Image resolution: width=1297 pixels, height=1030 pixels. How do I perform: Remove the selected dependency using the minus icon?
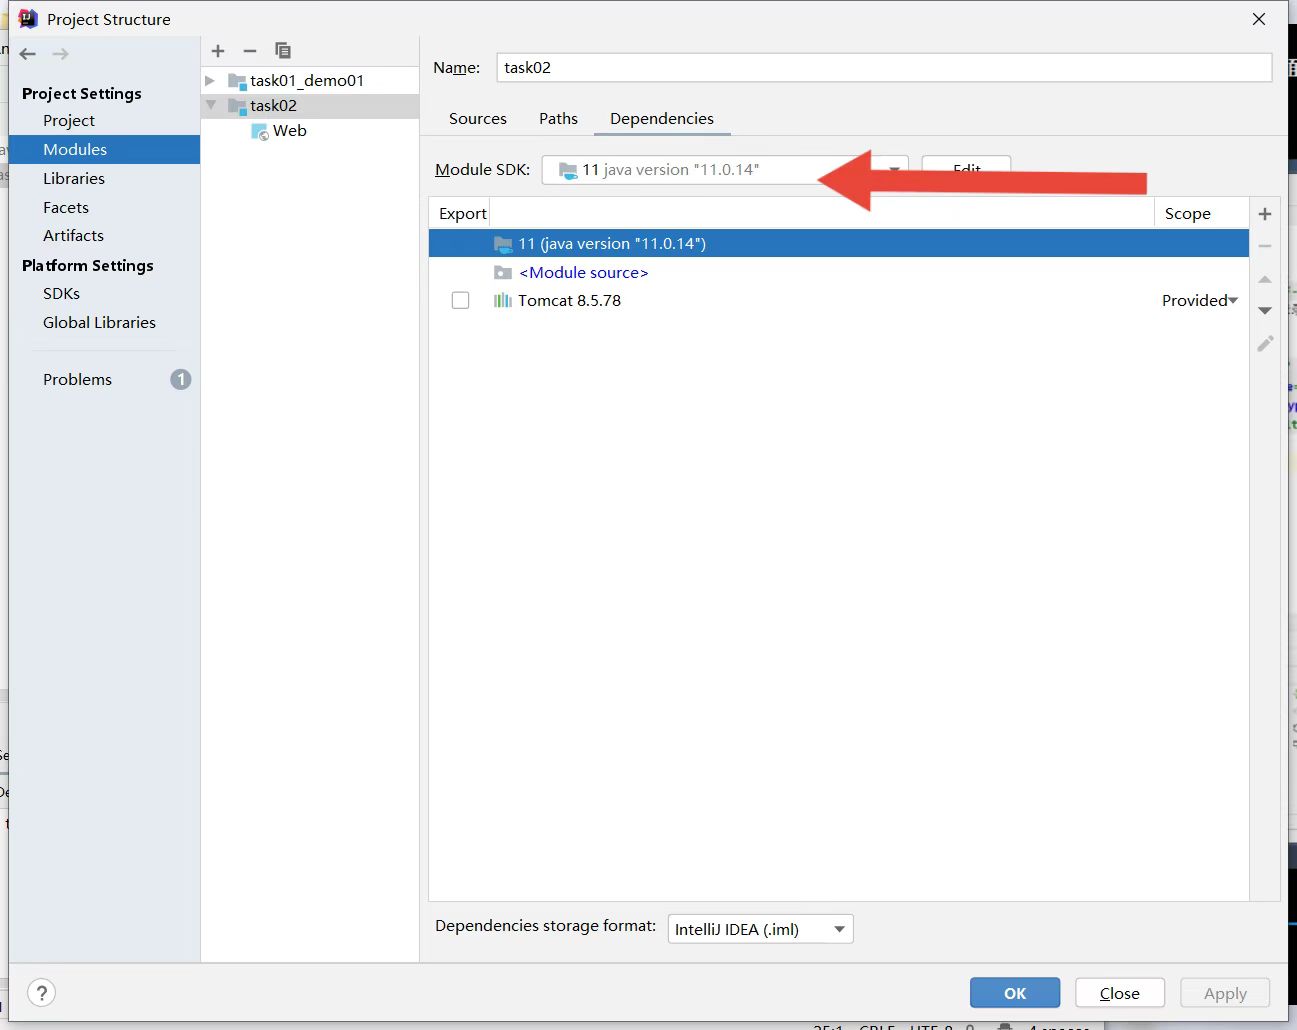coord(1265,246)
